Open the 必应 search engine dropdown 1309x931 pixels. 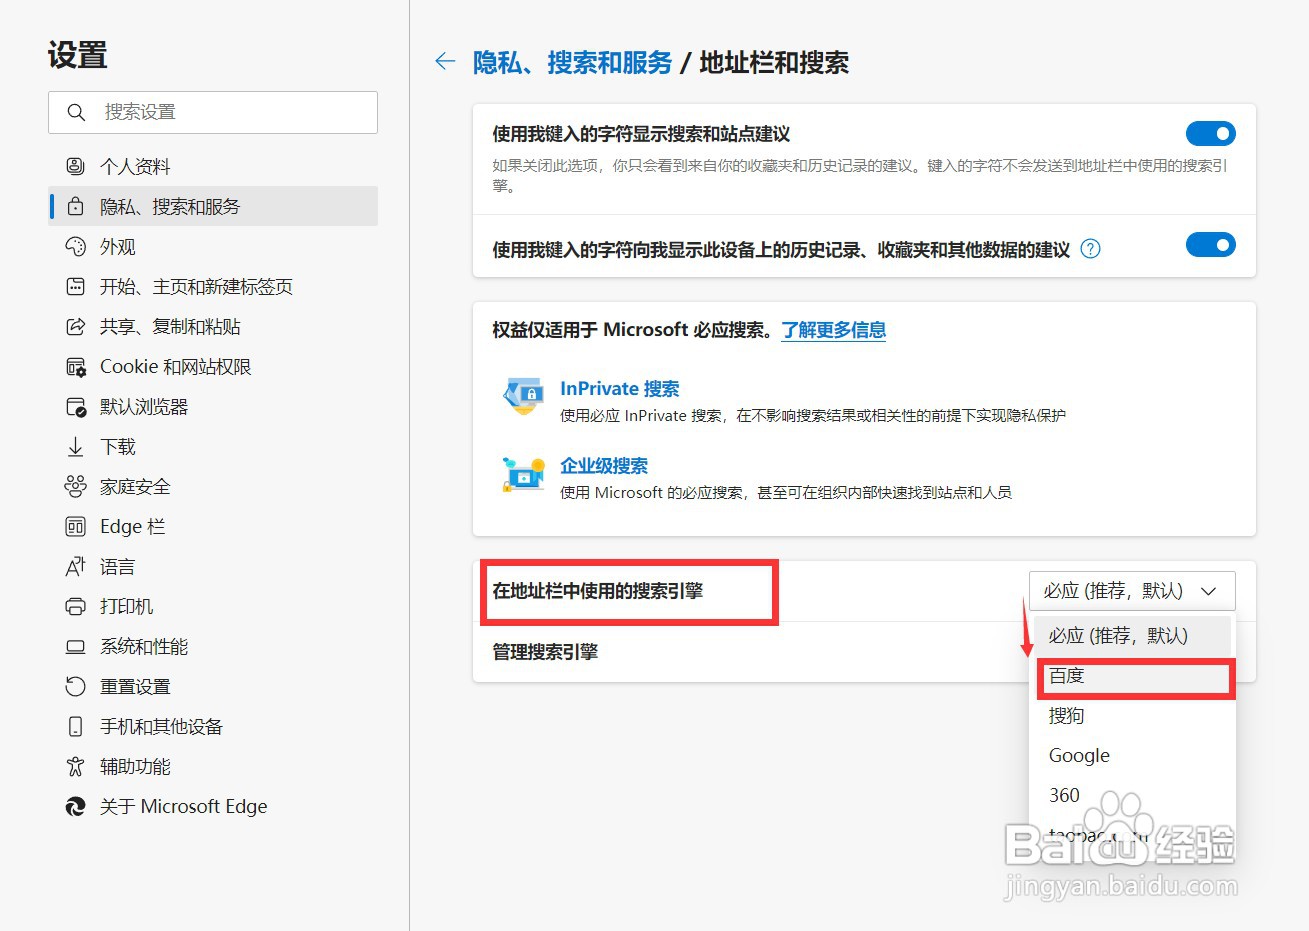pyautogui.click(x=1131, y=590)
